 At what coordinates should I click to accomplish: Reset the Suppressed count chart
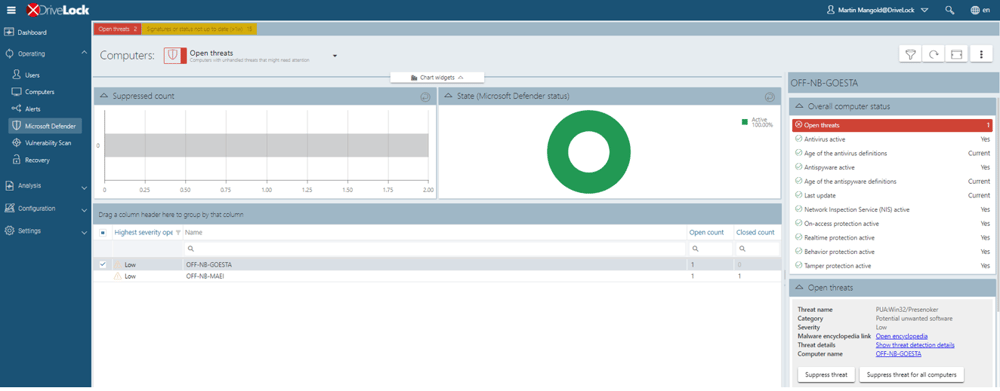pos(425,96)
